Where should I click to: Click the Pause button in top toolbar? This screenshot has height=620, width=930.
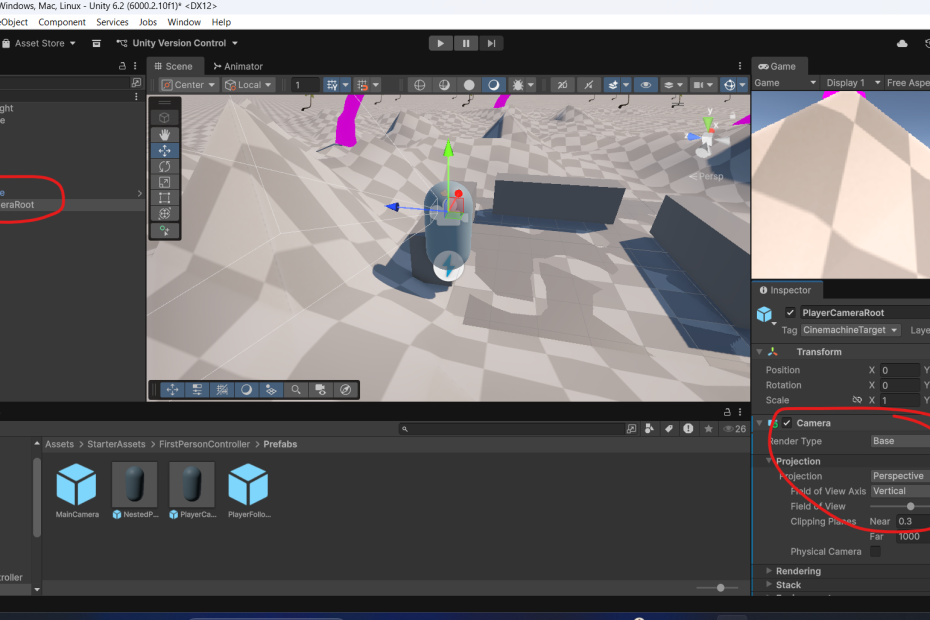[466, 43]
